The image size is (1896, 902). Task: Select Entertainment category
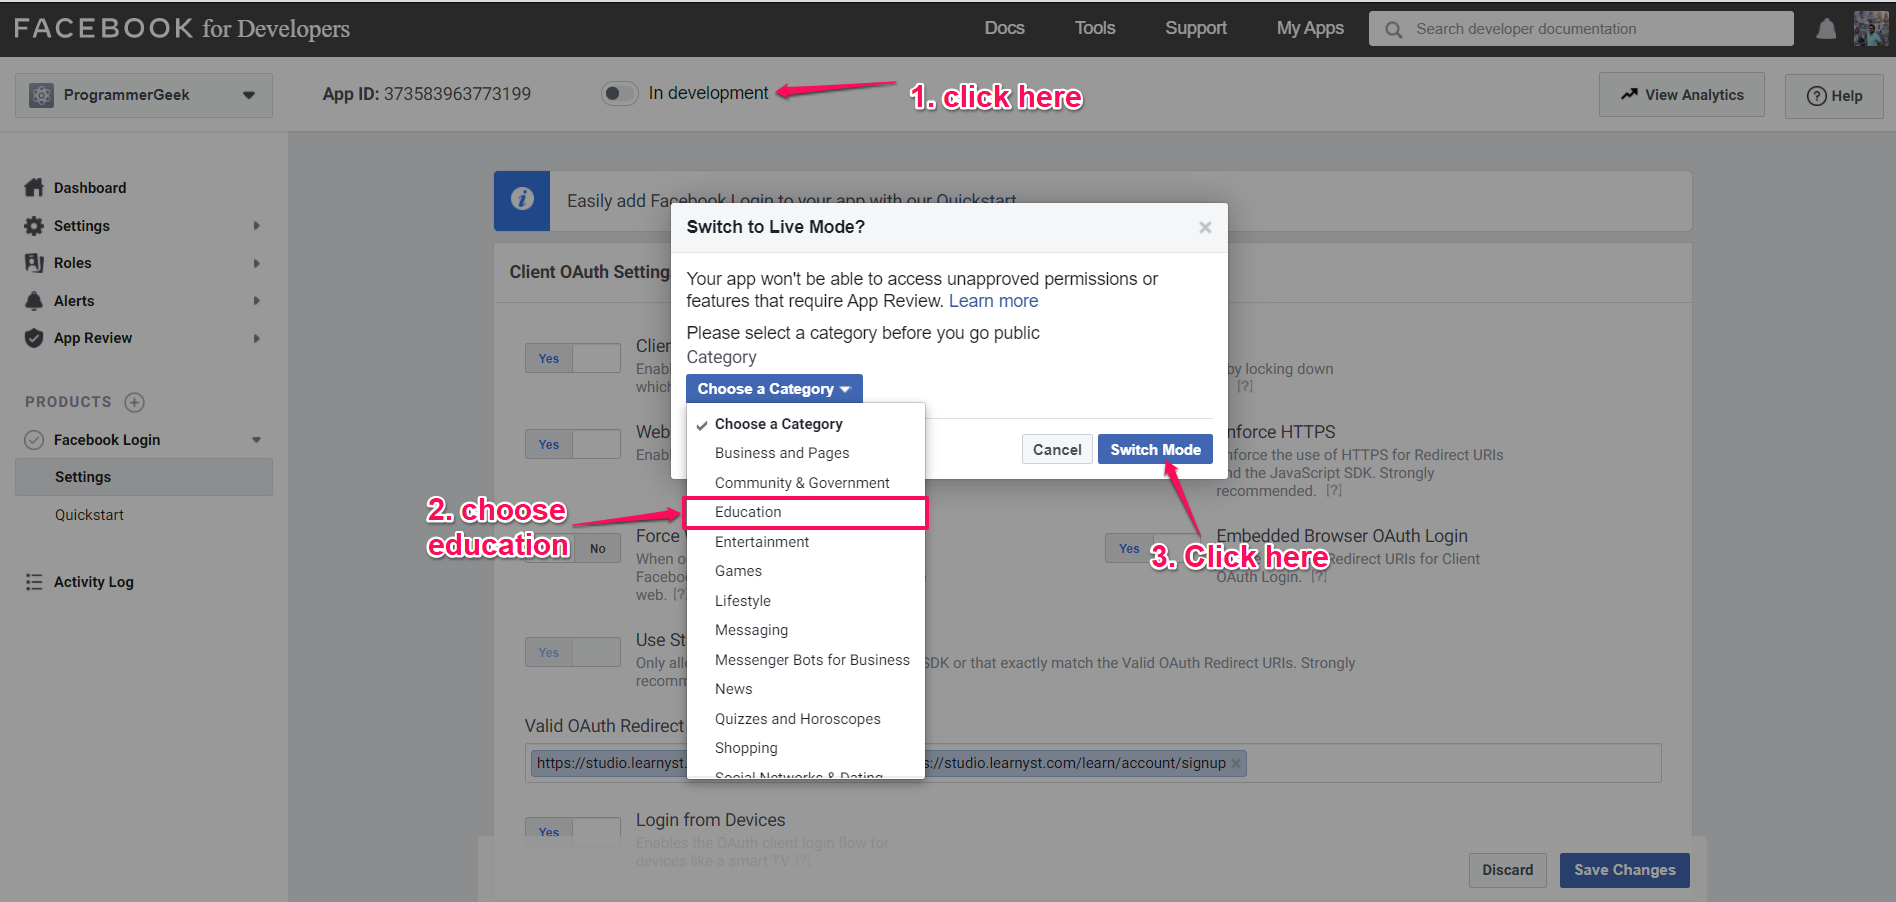(x=805, y=542)
